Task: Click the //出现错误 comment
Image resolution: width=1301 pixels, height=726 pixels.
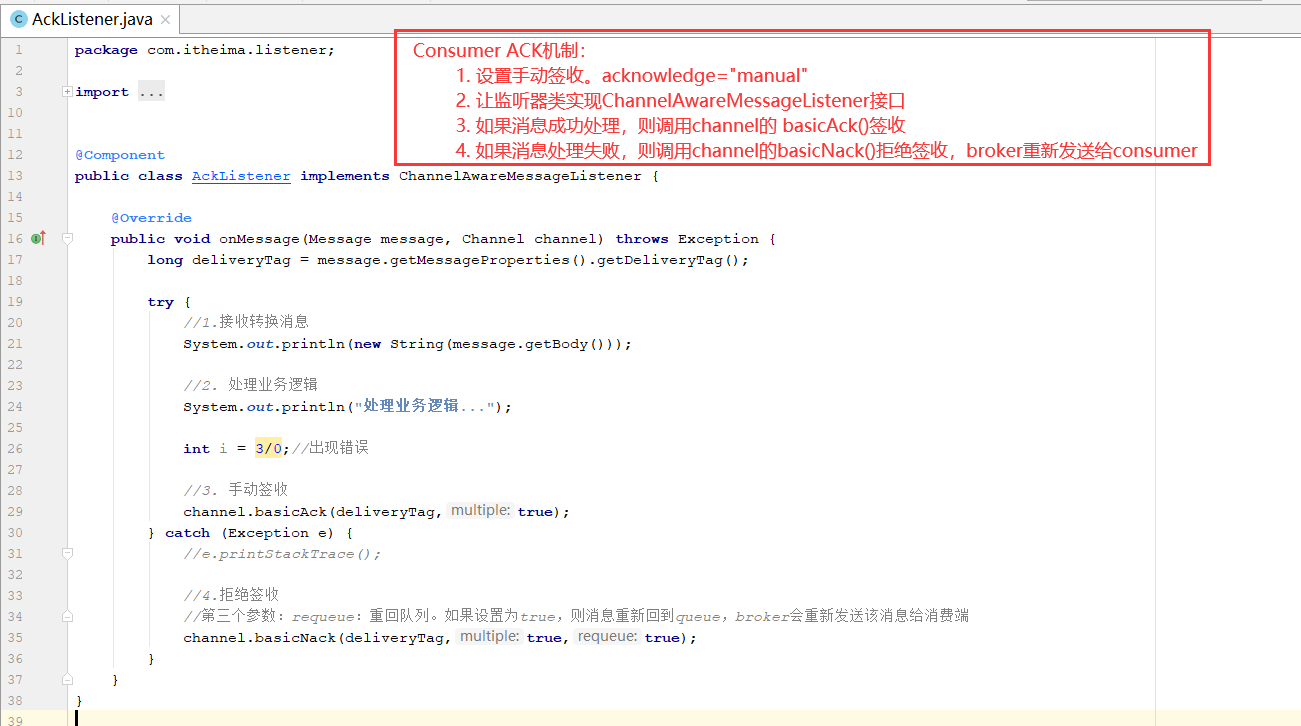Action: (x=331, y=449)
